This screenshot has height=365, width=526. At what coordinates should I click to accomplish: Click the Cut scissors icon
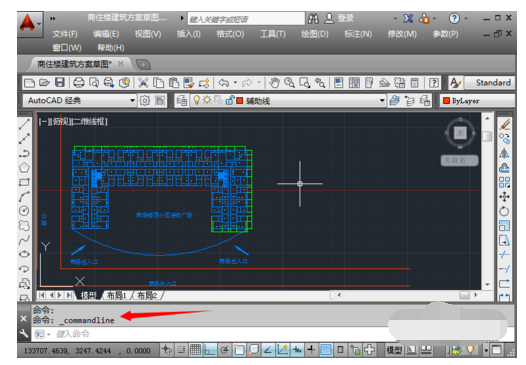[143, 83]
